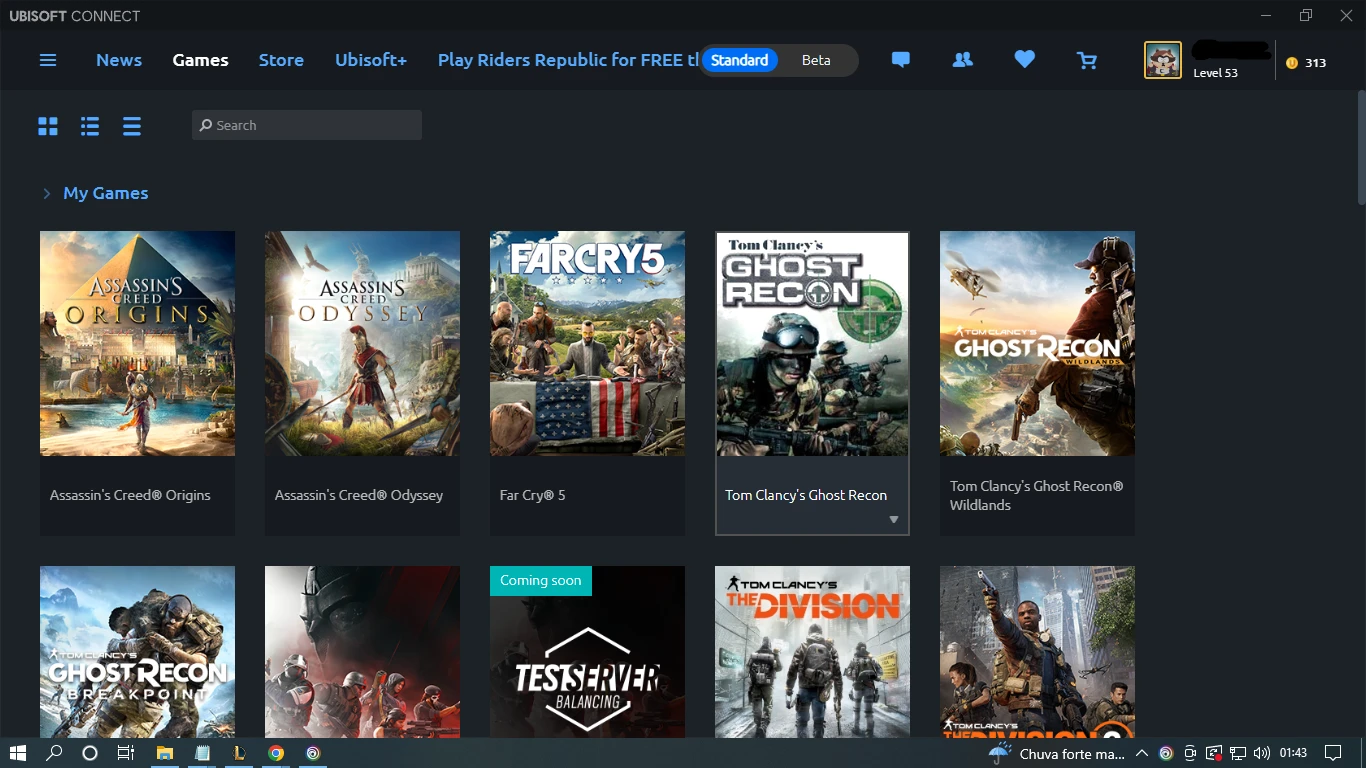
Task: Click the Meet Now camera tray icon
Action: click(x=1190, y=753)
